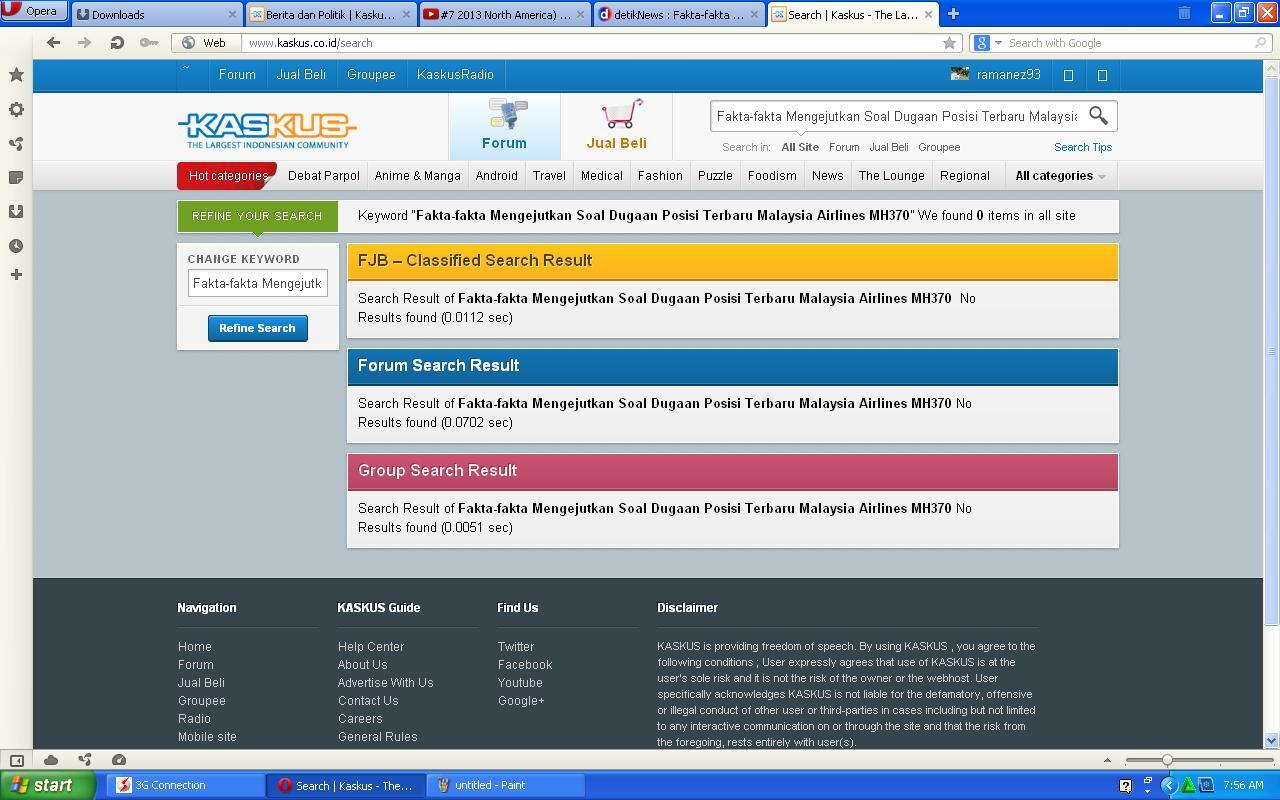Go to the Android category
1280x800 pixels.
click(496, 175)
